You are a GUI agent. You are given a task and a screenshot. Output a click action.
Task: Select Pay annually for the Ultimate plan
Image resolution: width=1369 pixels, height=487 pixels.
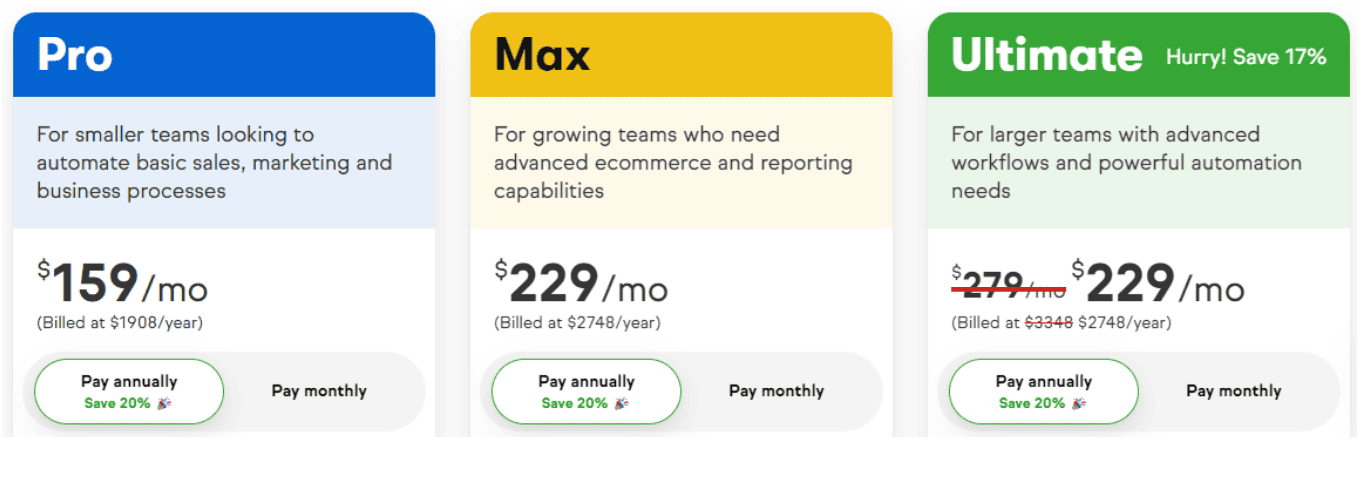(x=1043, y=392)
